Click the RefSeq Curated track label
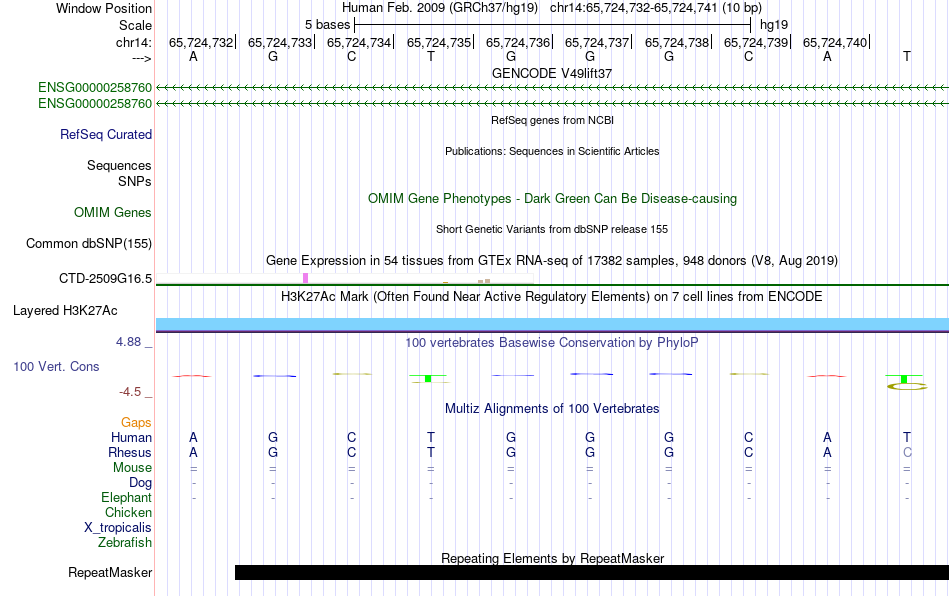 (x=106, y=134)
